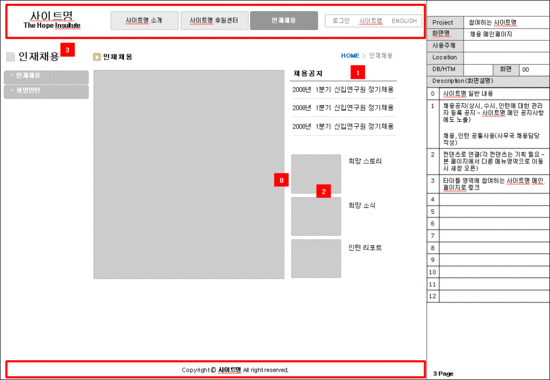This screenshot has height=380, width=550.
Task: Click 인재채용 in the breadcrumb trail
Action: (x=381, y=55)
